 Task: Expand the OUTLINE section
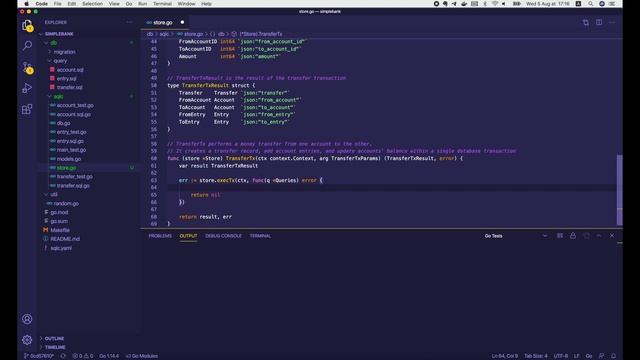click(x=88, y=338)
